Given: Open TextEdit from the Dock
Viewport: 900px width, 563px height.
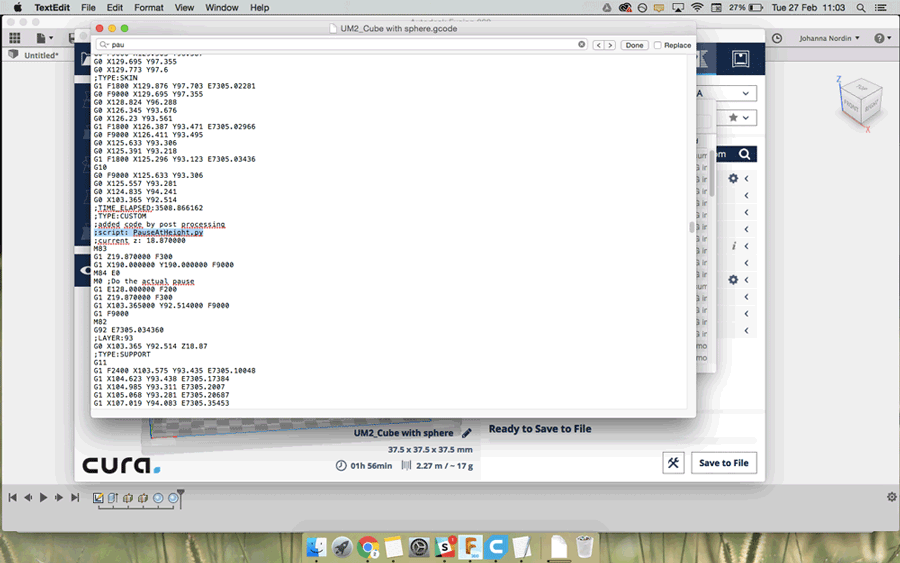Looking at the screenshot, I should (522, 547).
